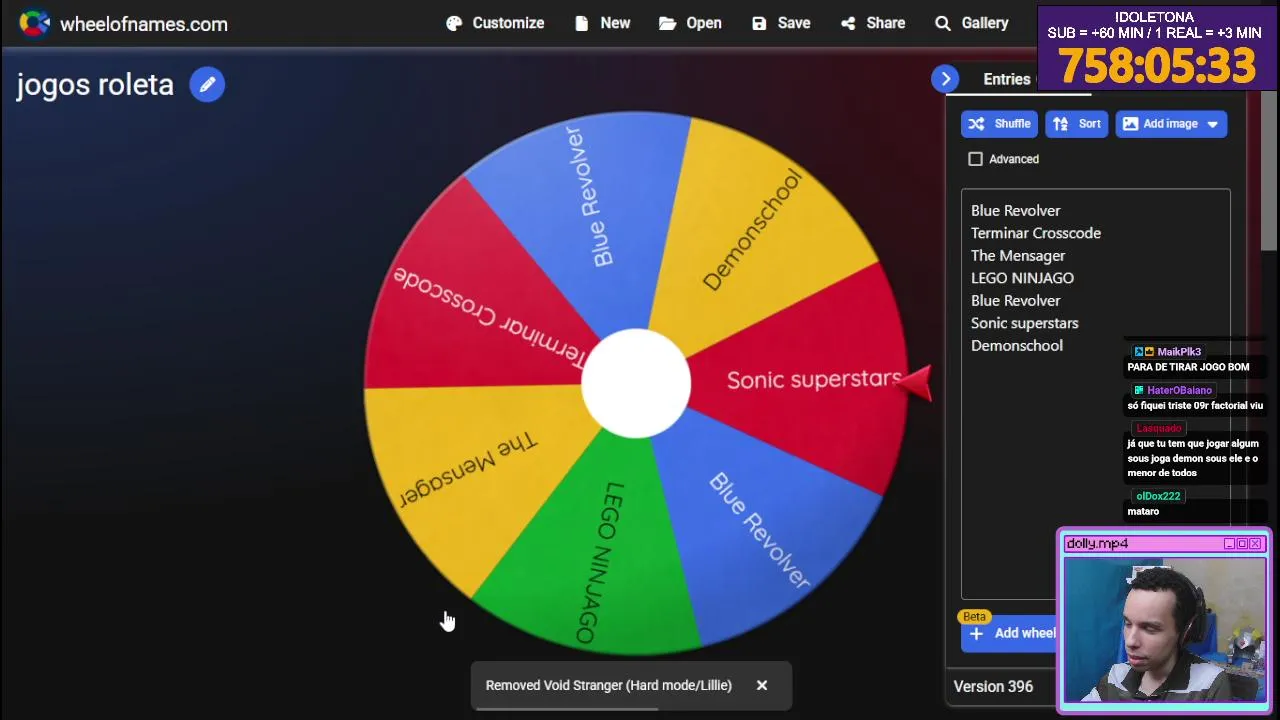1280x720 pixels.
Task: Share this wheel
Action: [873, 23]
